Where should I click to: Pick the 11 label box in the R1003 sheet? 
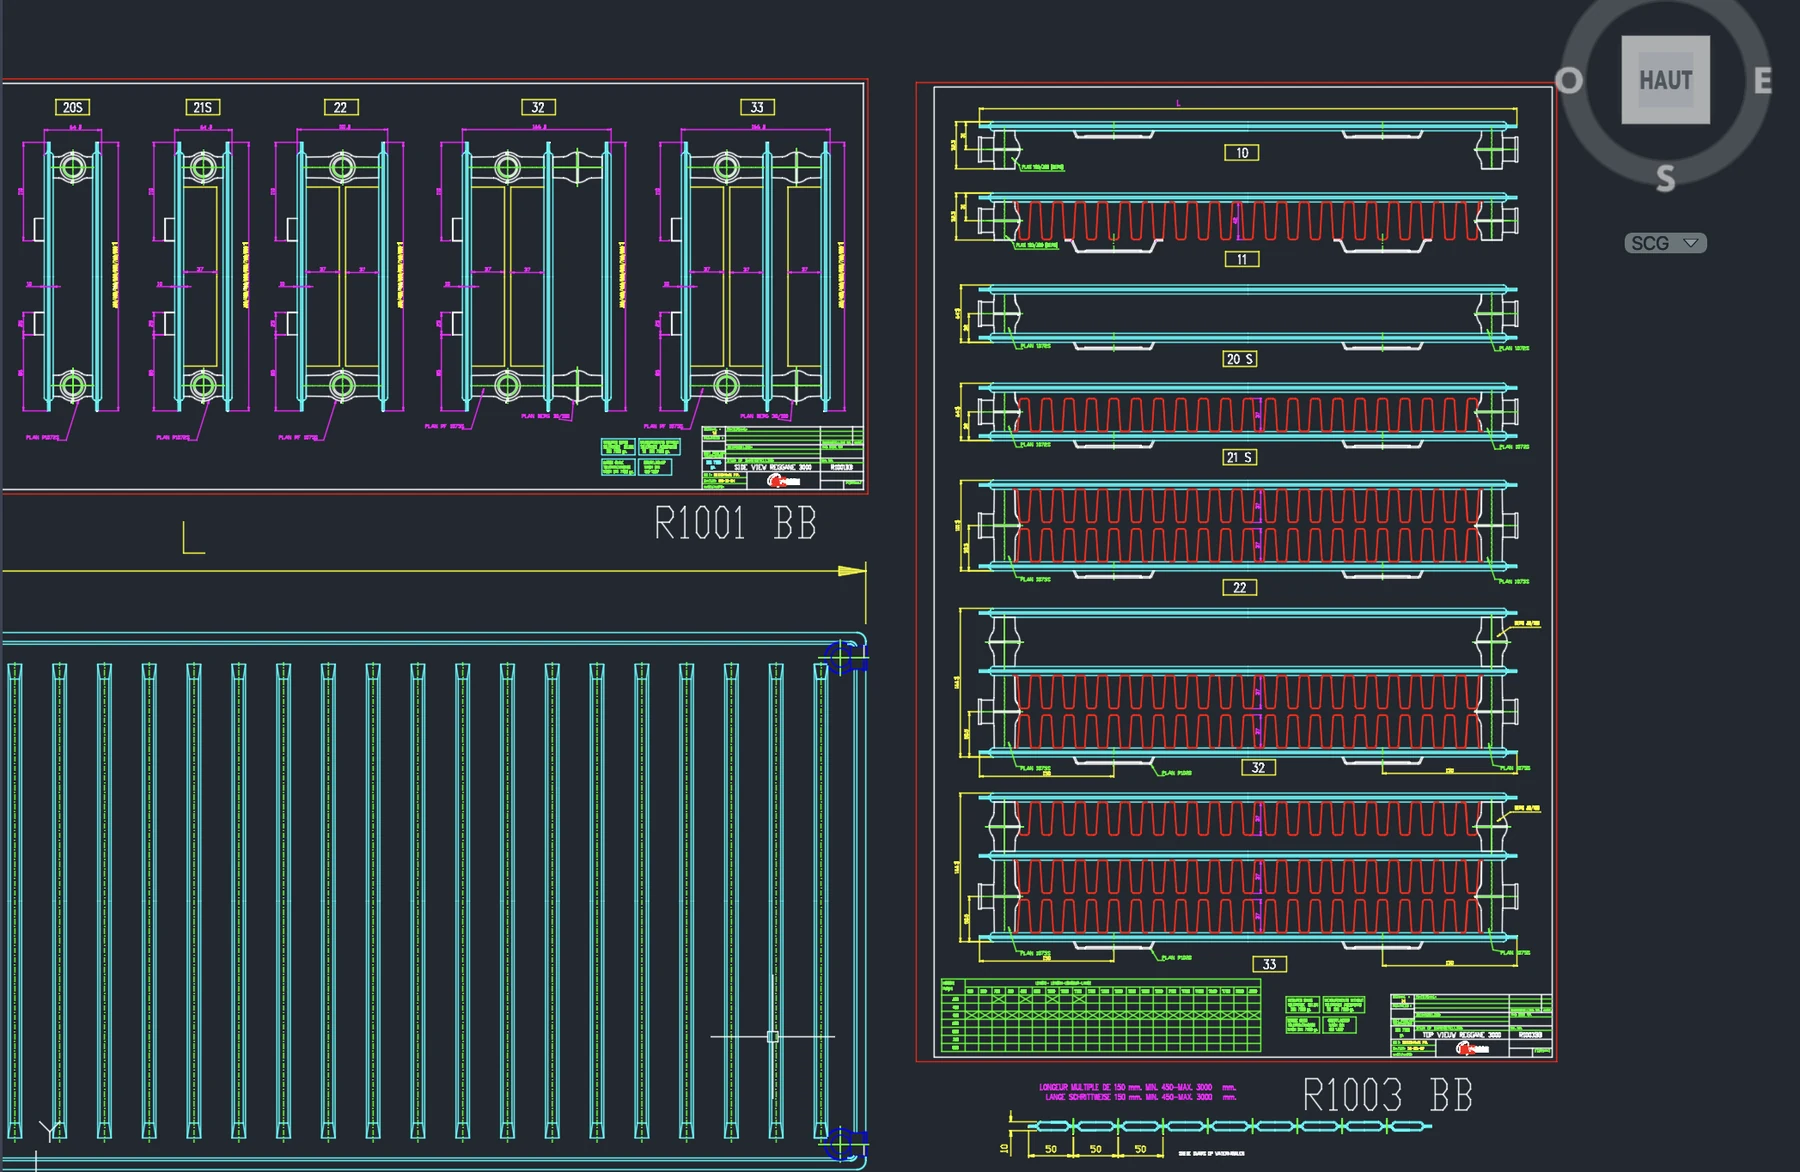point(1242,259)
